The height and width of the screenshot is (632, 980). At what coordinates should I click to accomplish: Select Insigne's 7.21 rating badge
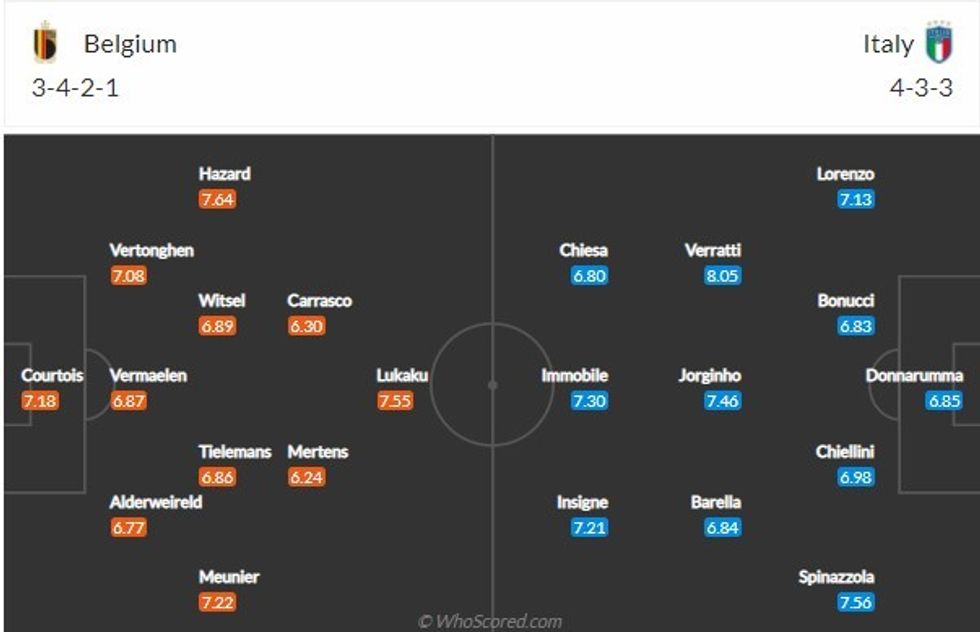[589, 527]
